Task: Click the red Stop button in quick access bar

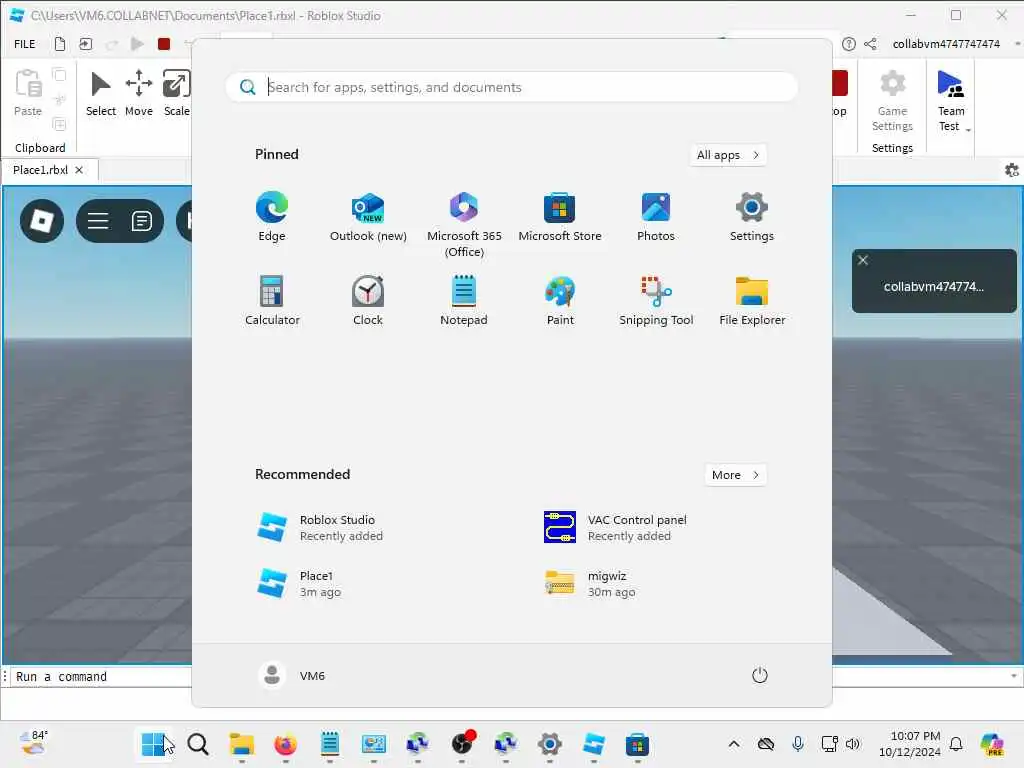Action: [164, 44]
